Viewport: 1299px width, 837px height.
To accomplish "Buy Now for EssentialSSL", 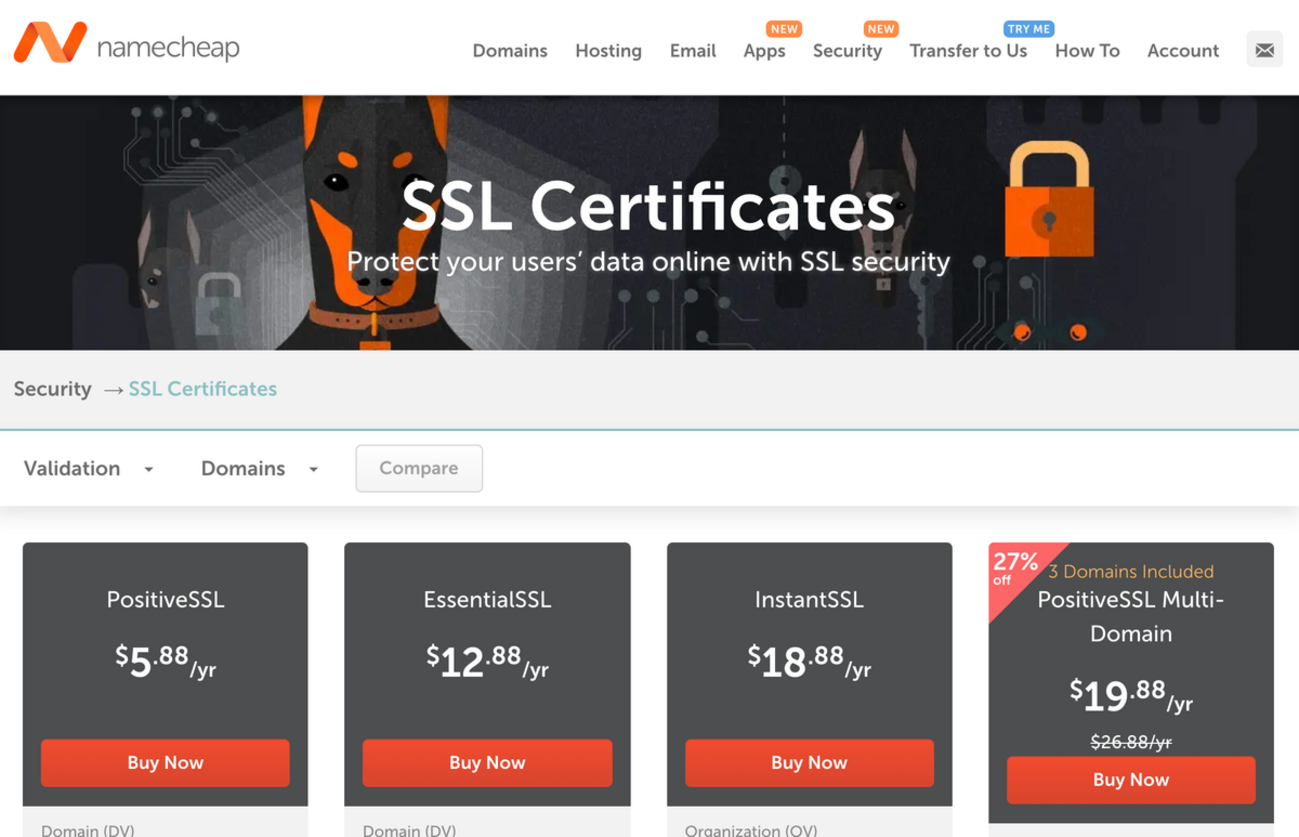I will [x=487, y=763].
